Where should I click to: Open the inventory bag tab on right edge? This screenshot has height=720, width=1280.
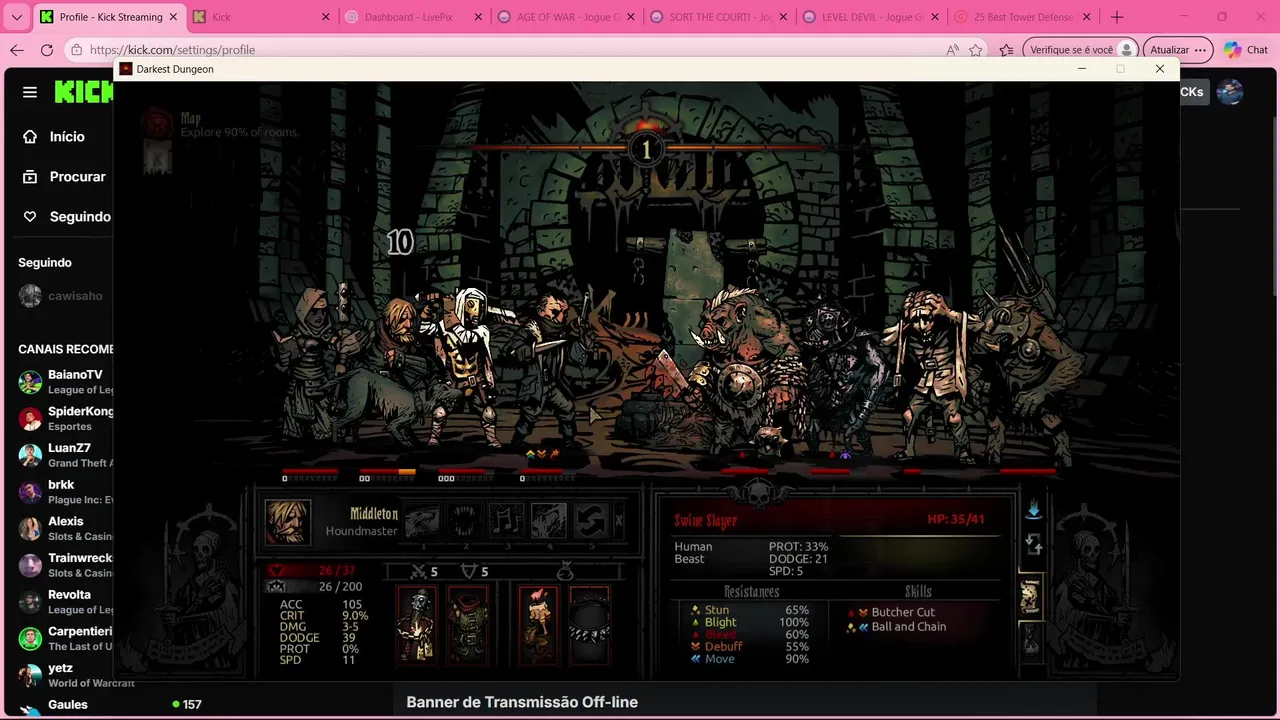click(x=1030, y=642)
